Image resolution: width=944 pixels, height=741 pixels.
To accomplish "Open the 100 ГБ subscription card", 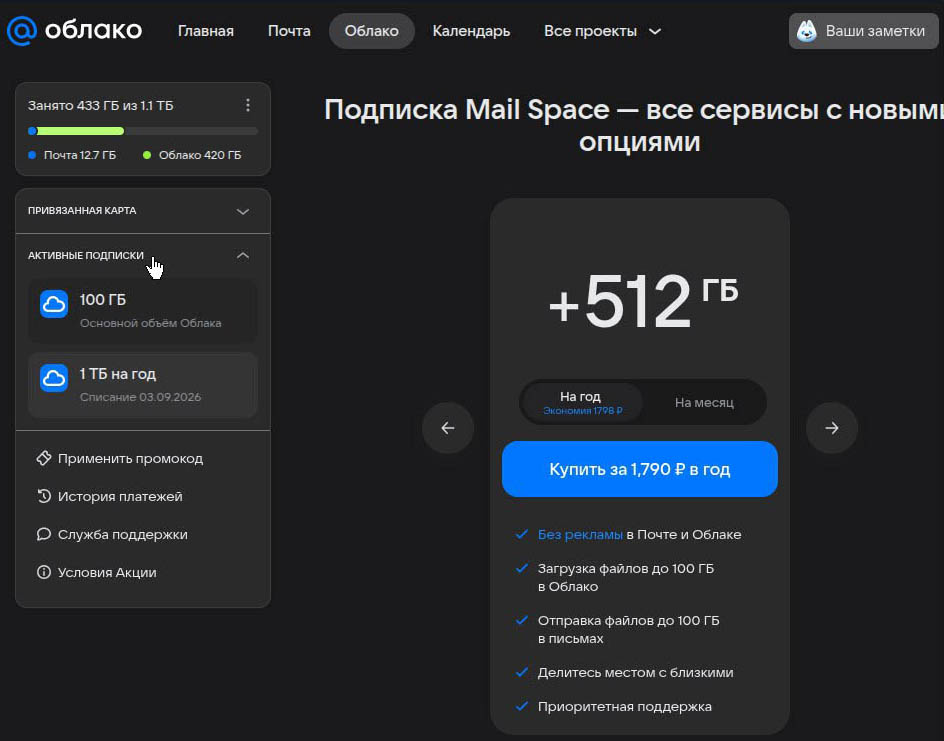I will (x=143, y=311).
